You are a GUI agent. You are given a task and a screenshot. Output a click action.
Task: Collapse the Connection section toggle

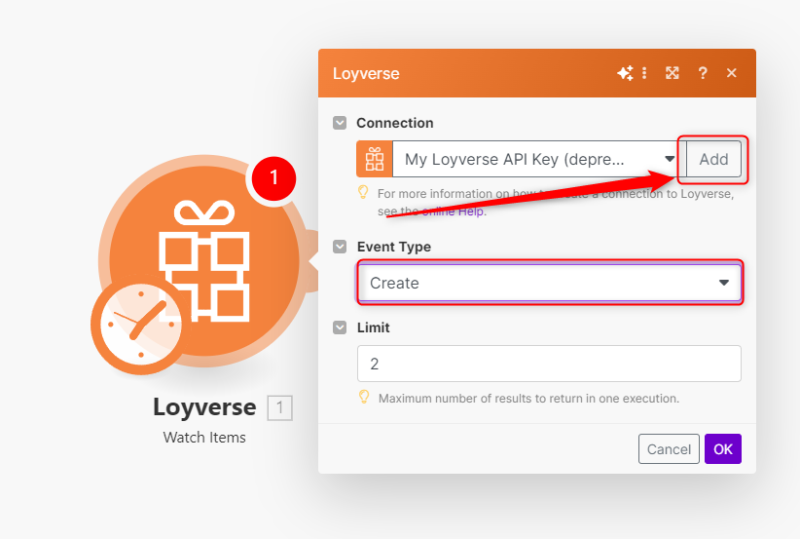[340, 123]
